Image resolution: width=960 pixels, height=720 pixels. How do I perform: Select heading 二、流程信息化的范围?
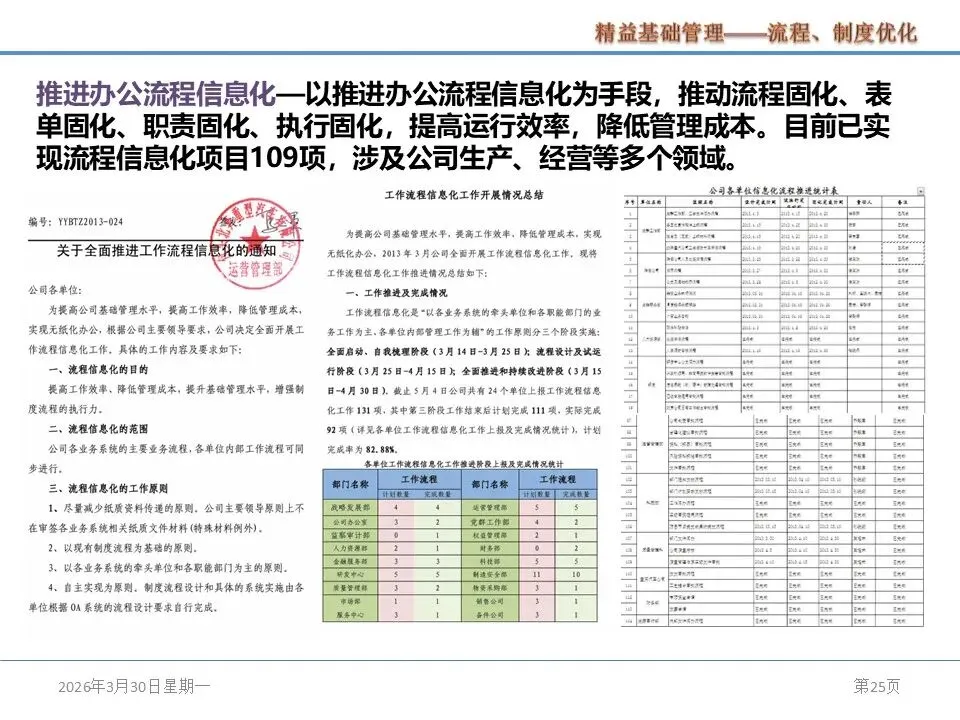(98, 429)
